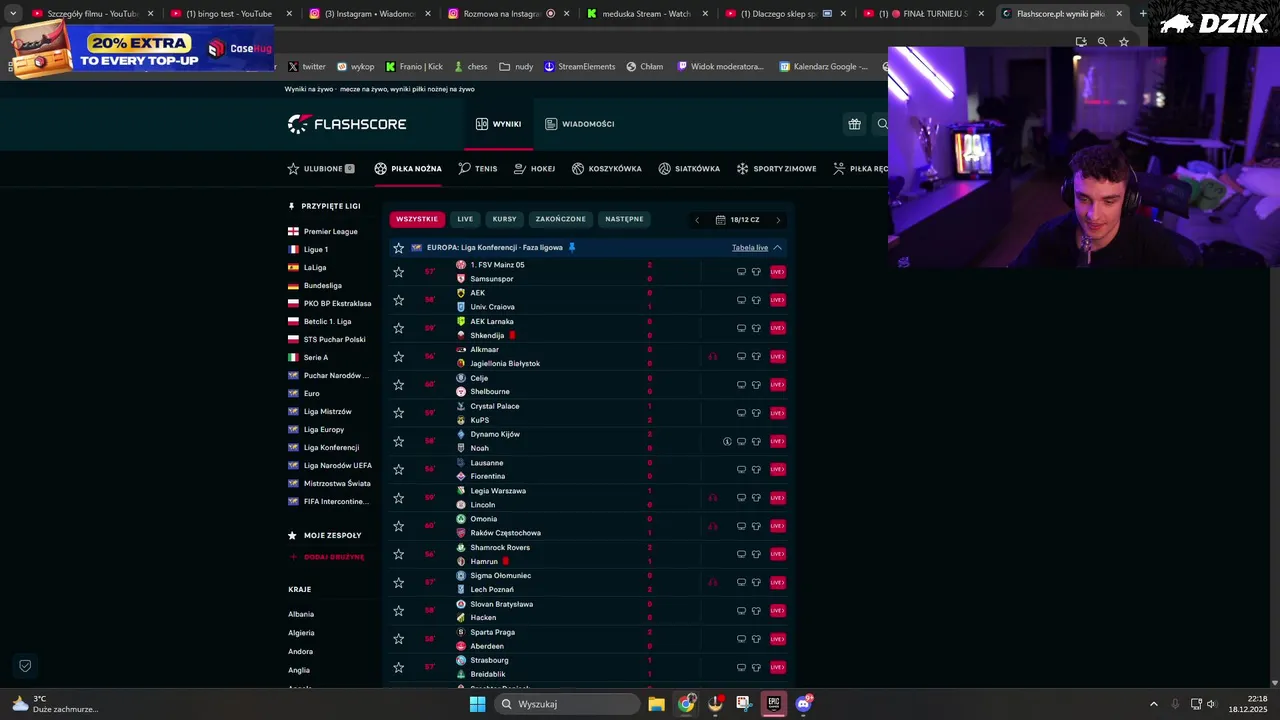Open Chrome from the taskbar
1280x720 pixels.
686,704
